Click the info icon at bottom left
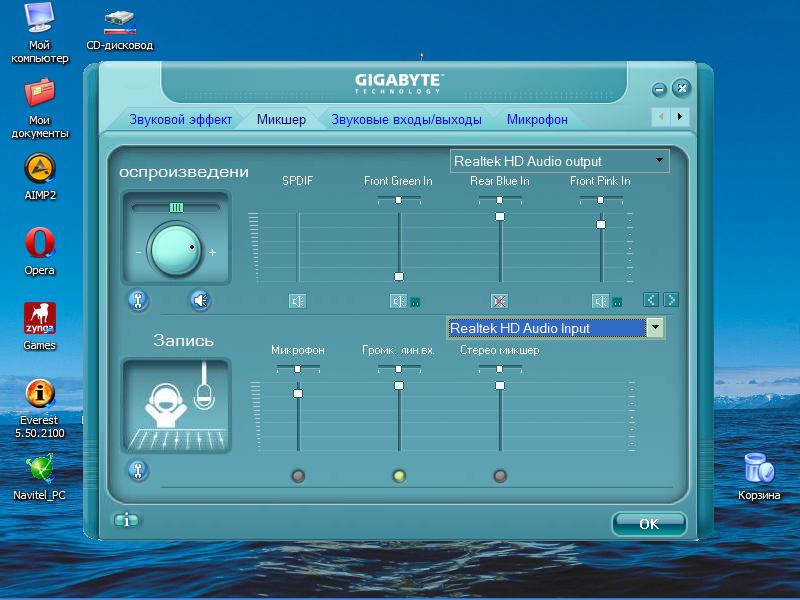This screenshot has width=800, height=600. (125, 520)
